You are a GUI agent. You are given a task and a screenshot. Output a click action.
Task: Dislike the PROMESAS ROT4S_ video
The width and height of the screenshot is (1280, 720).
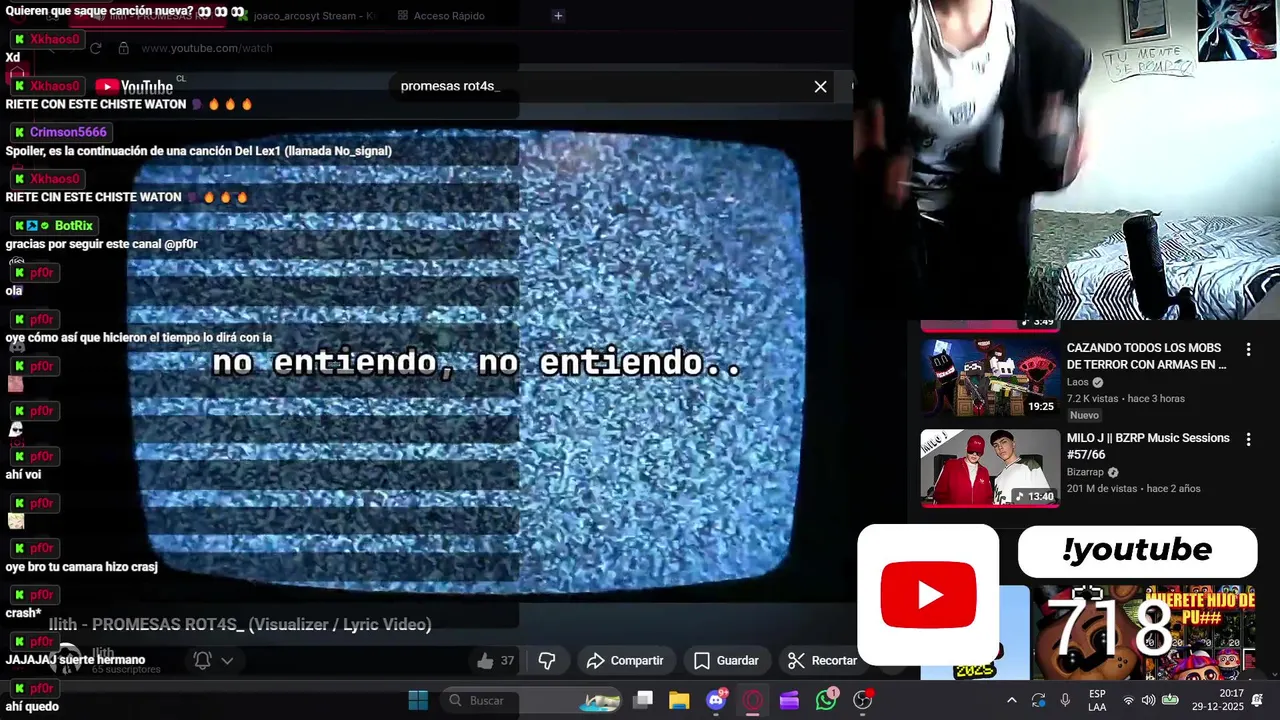[547, 661]
